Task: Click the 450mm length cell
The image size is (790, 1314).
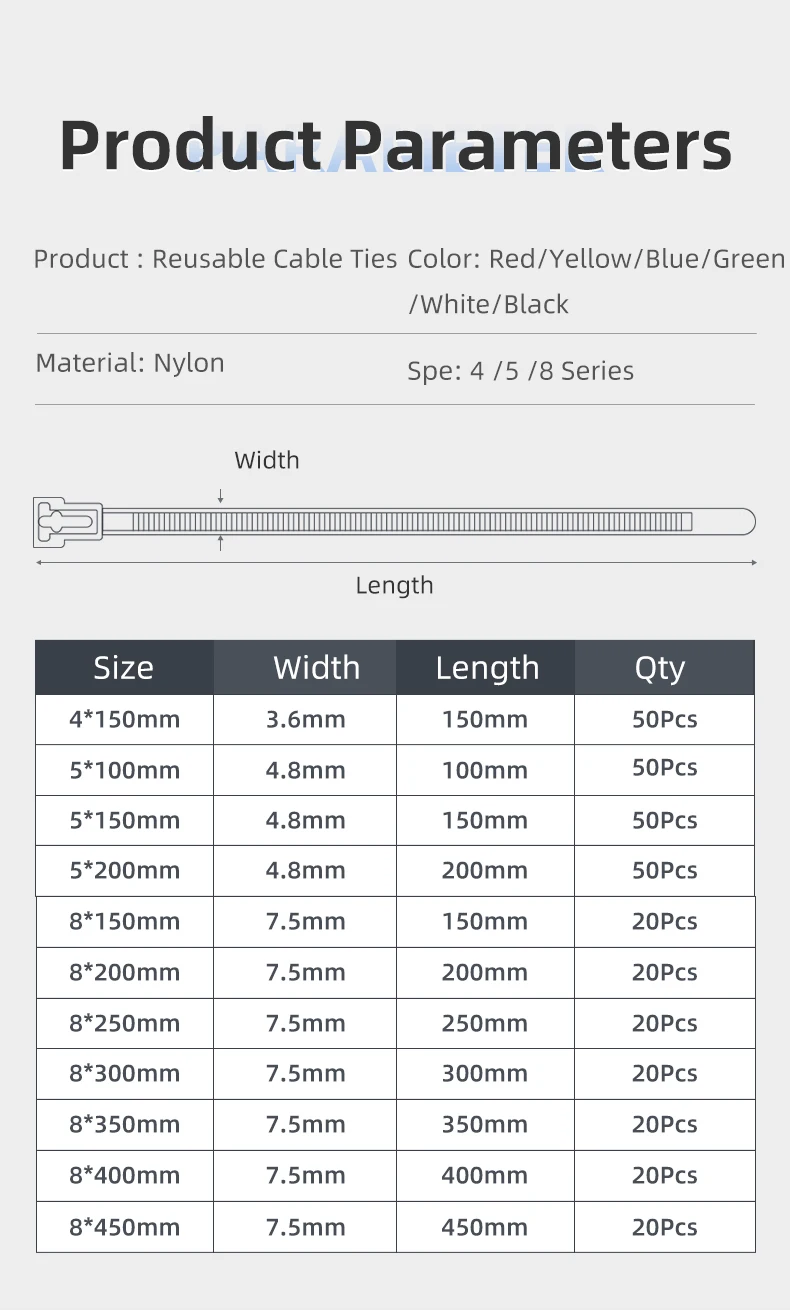Action: point(486,1227)
